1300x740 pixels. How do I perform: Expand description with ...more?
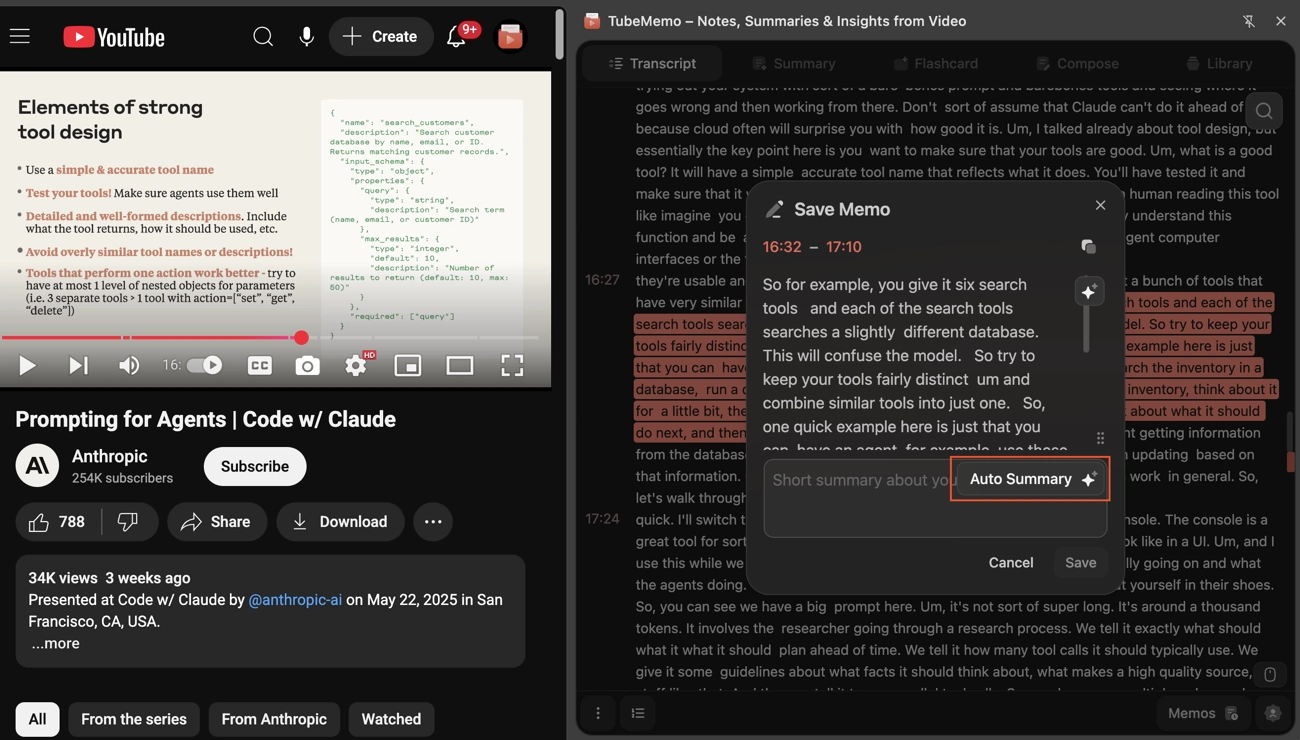(55, 644)
